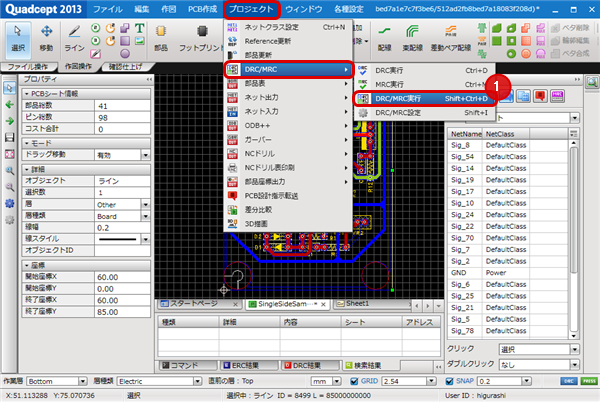The width and height of the screenshot is (600, 402).
Task: Toggle the GRID checkbox
Action: (x=354, y=381)
